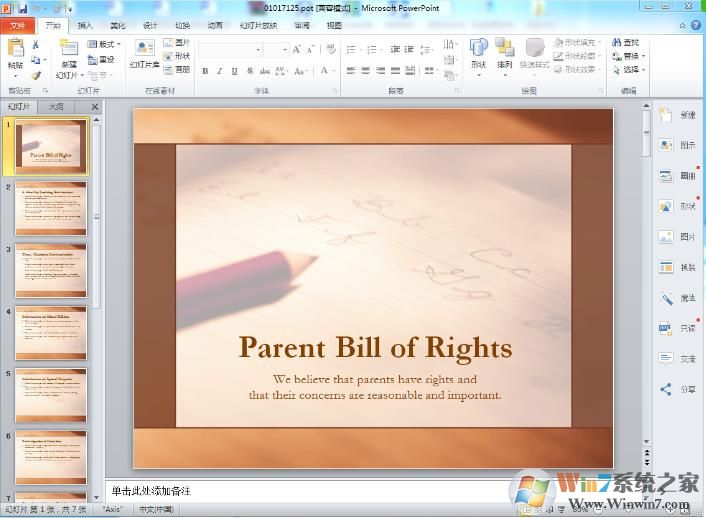Click the Find (查找) binoculars
Image resolution: width=706 pixels, height=518 pixels.
(625, 42)
